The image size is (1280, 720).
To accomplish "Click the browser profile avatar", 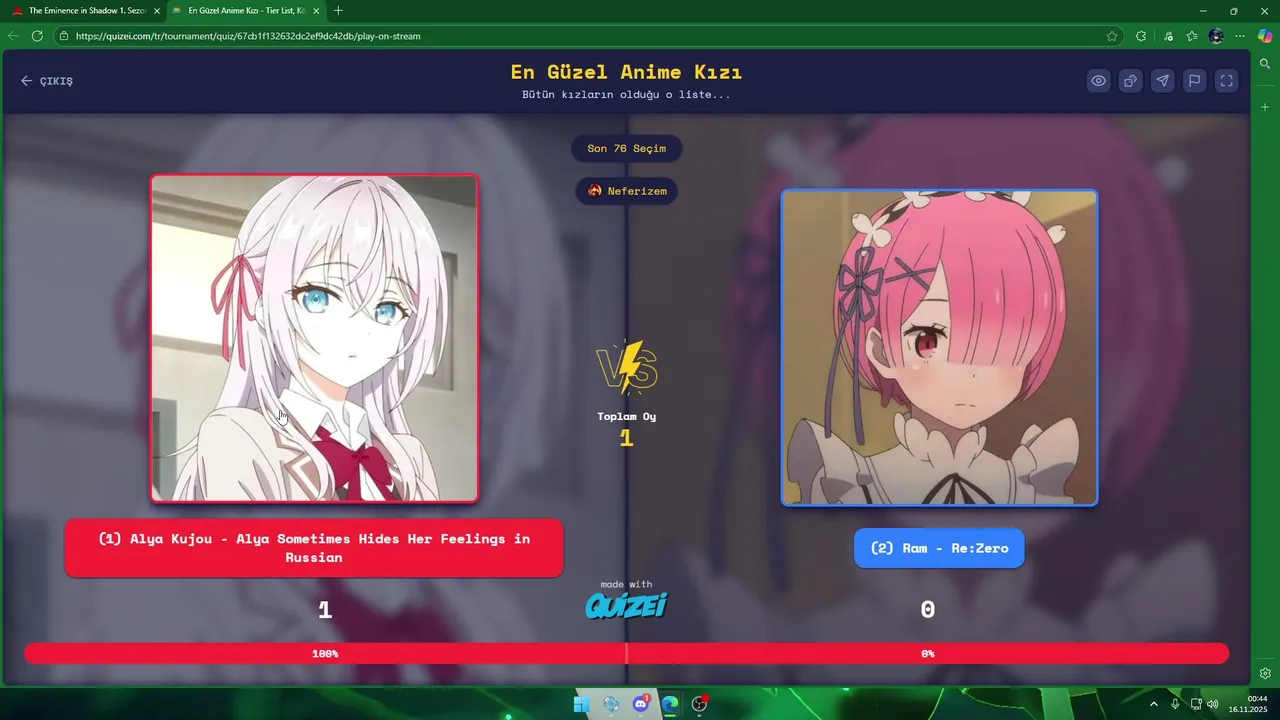I will tap(1216, 36).
